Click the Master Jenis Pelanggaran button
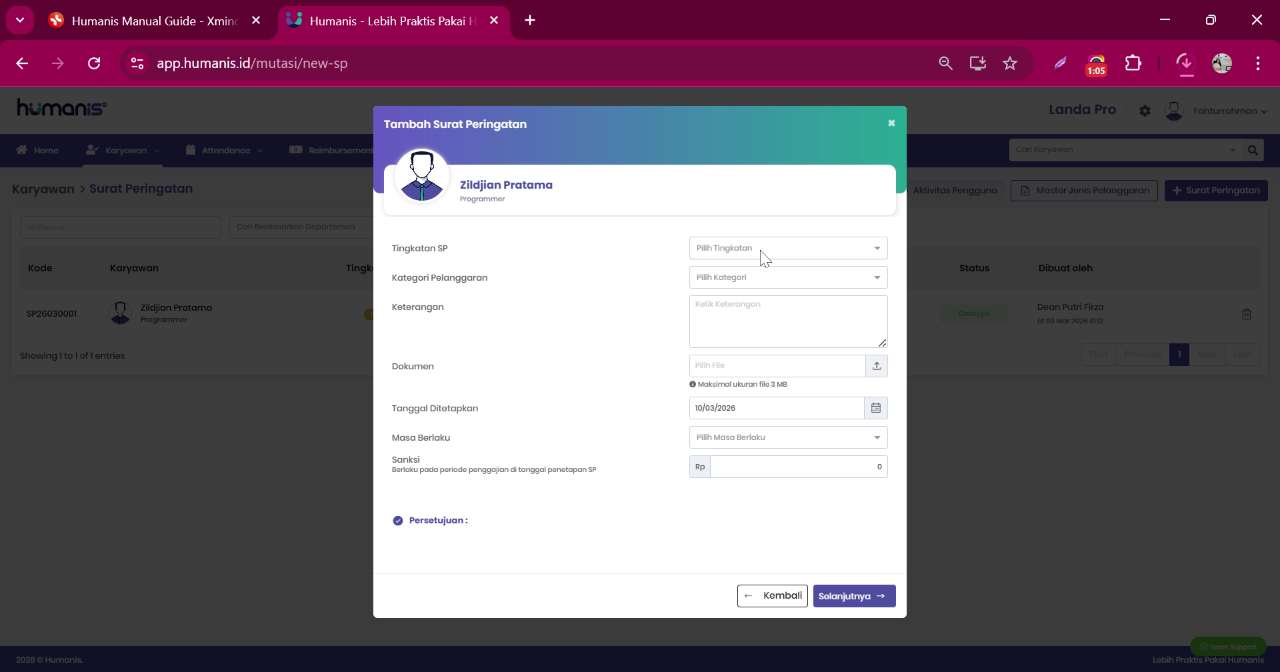Image resolution: width=1280 pixels, height=672 pixels. tap(1084, 190)
